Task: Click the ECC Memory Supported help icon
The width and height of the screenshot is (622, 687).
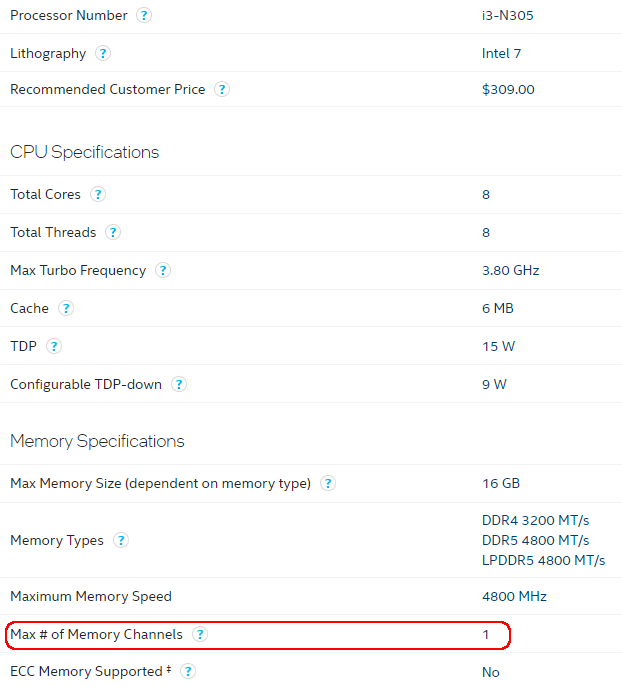Action: tap(188, 671)
